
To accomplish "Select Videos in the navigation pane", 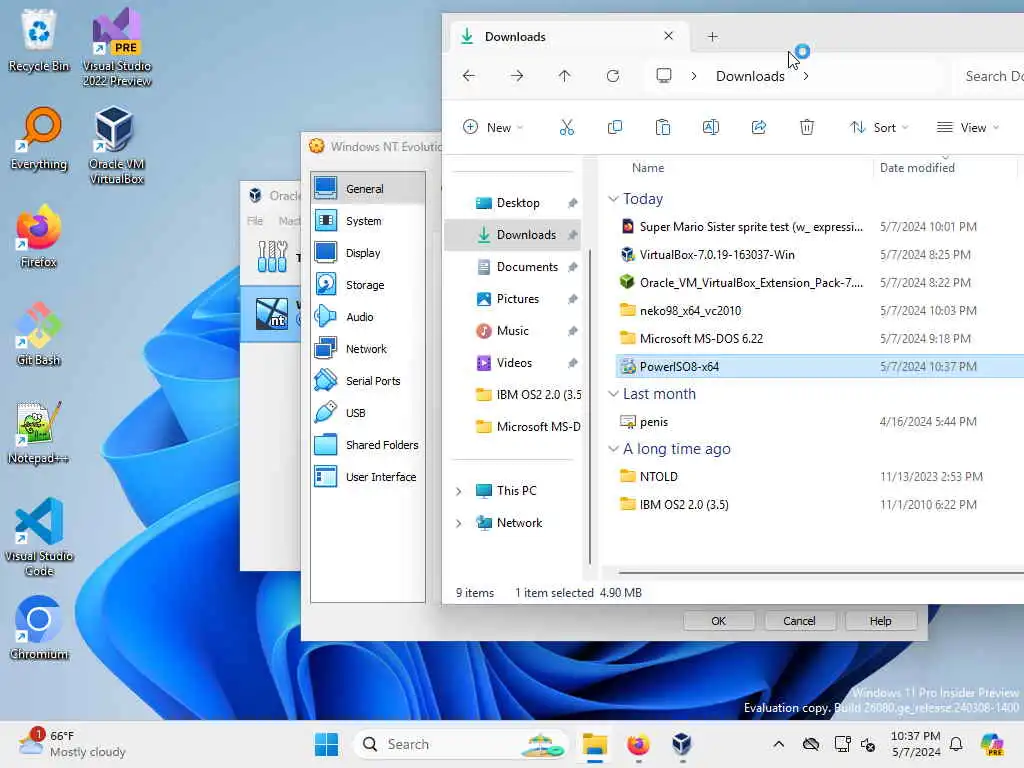I will pos(513,362).
